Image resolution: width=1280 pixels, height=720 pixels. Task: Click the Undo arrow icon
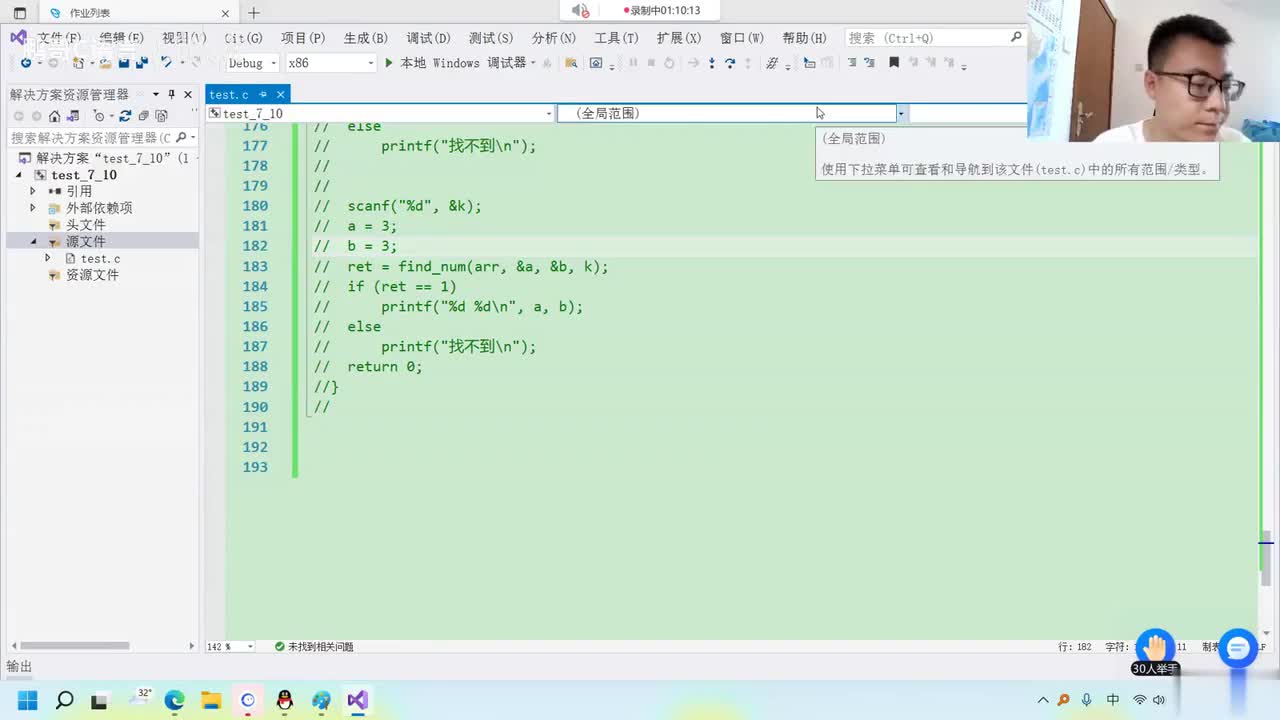[x=166, y=62]
